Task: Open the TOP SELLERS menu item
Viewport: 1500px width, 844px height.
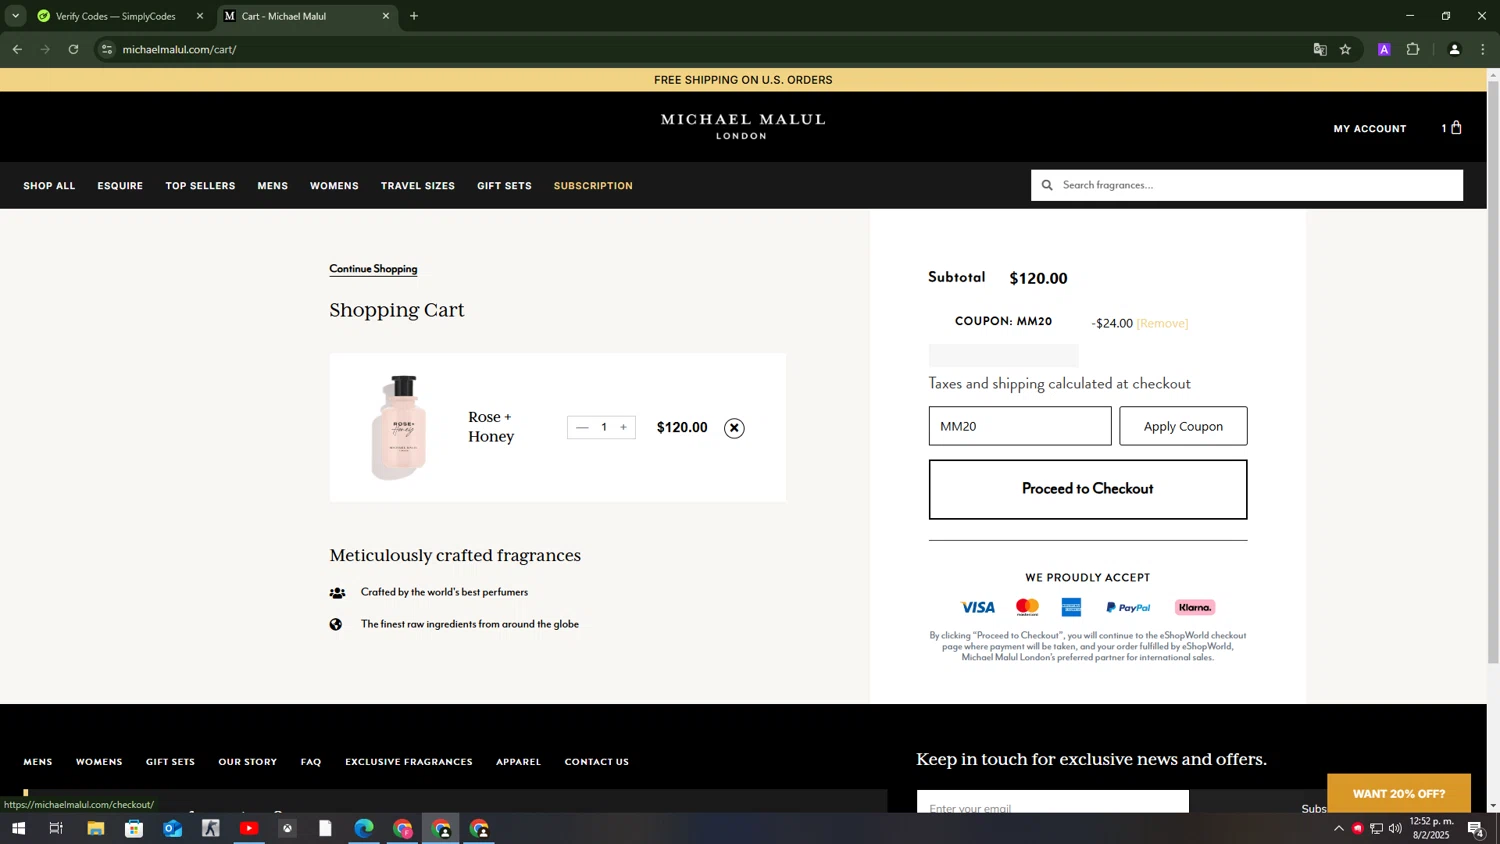Action: tap(200, 186)
